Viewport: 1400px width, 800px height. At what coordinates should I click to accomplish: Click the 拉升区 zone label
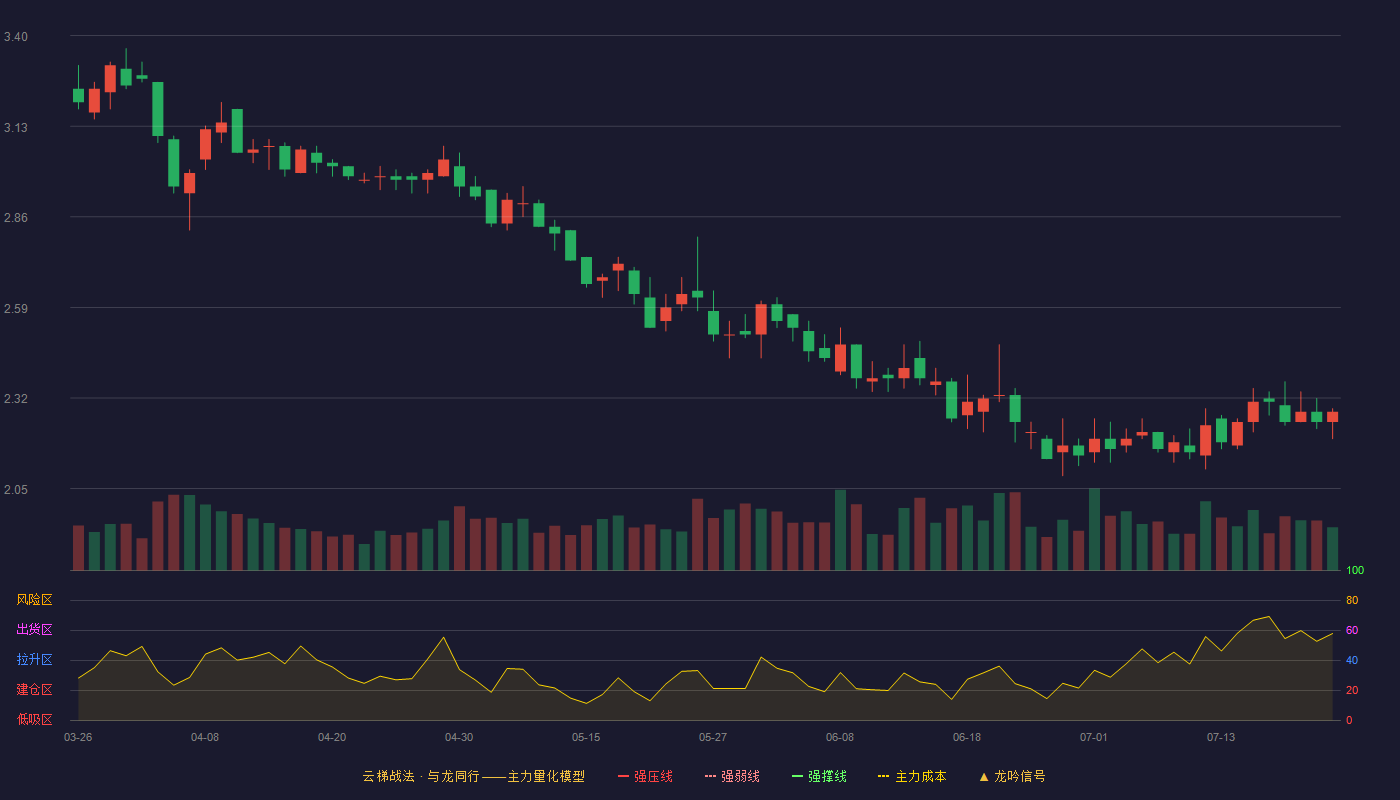pos(34,660)
